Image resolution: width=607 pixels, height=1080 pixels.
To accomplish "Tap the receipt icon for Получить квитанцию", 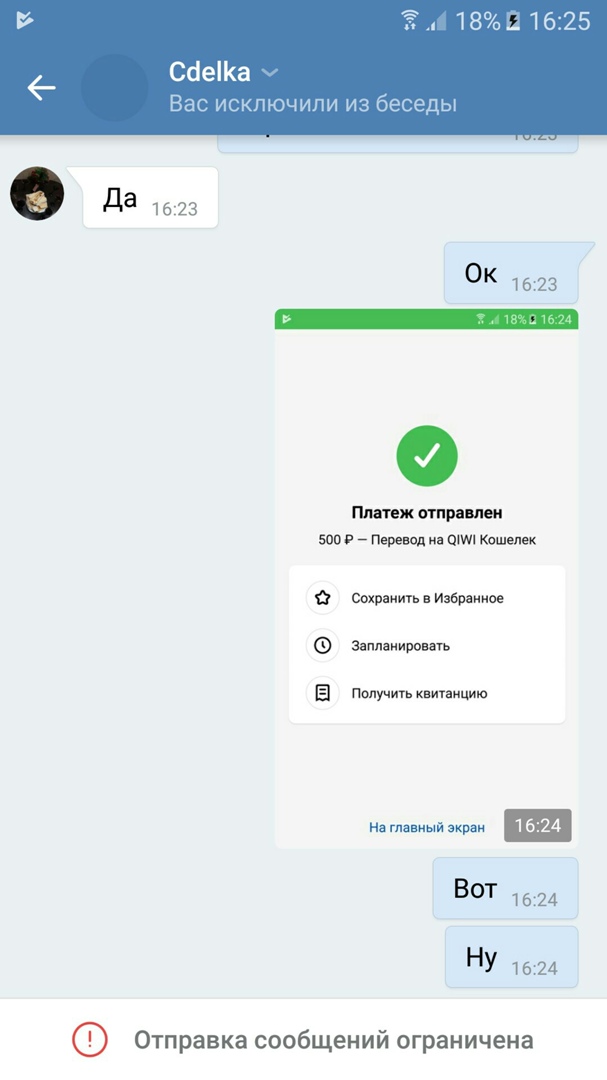I will click(322, 693).
